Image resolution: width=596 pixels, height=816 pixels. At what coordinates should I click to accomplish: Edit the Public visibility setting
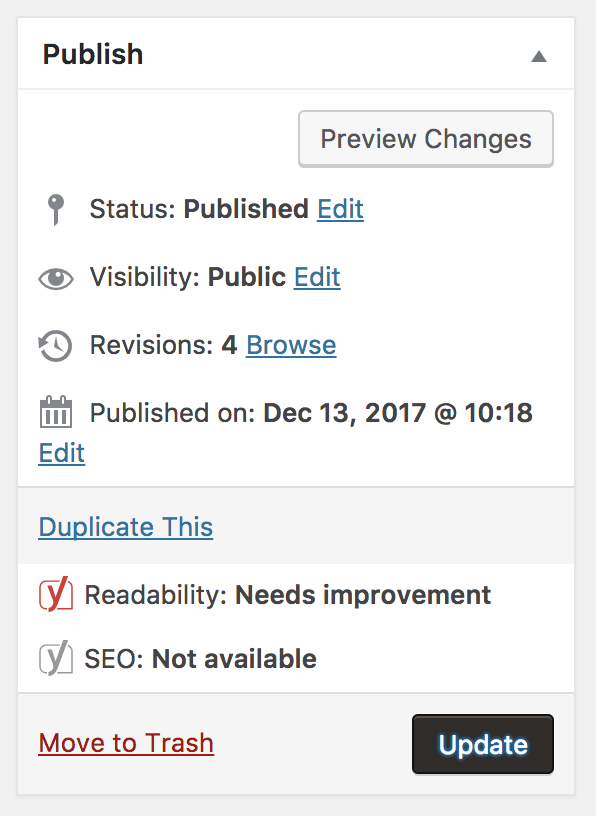click(317, 277)
